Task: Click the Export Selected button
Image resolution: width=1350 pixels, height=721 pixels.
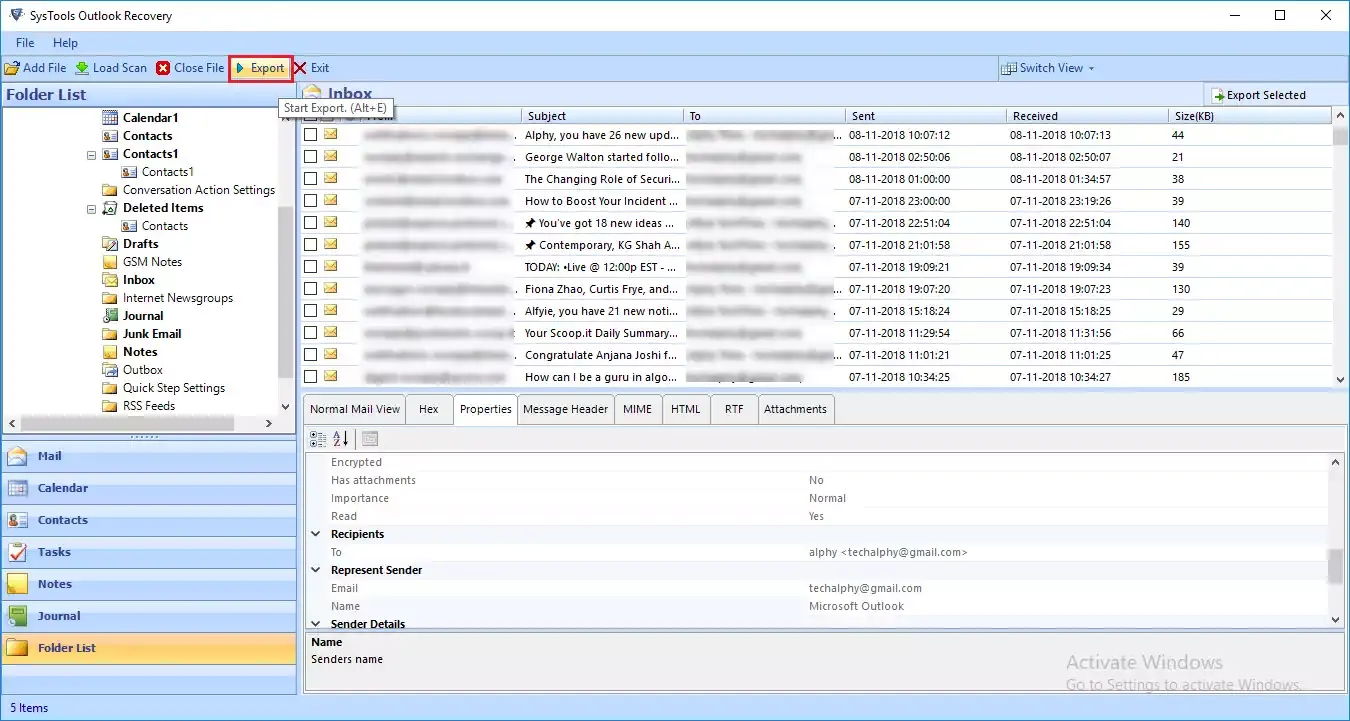Action: (1259, 95)
